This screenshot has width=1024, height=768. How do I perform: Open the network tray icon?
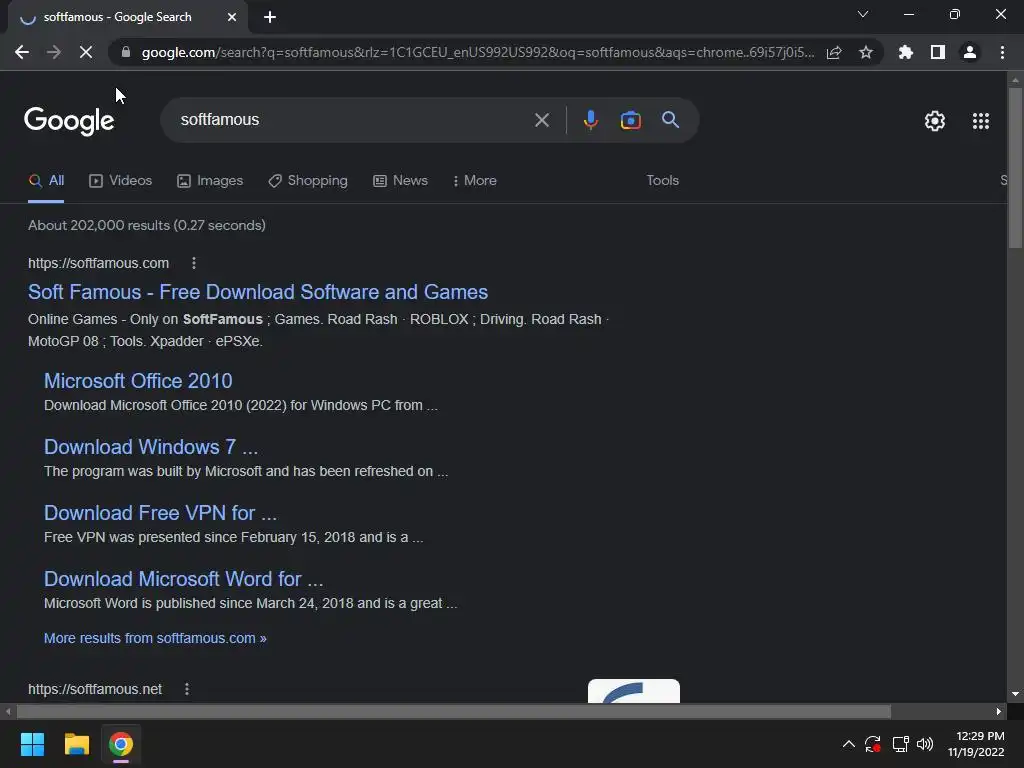click(x=901, y=744)
